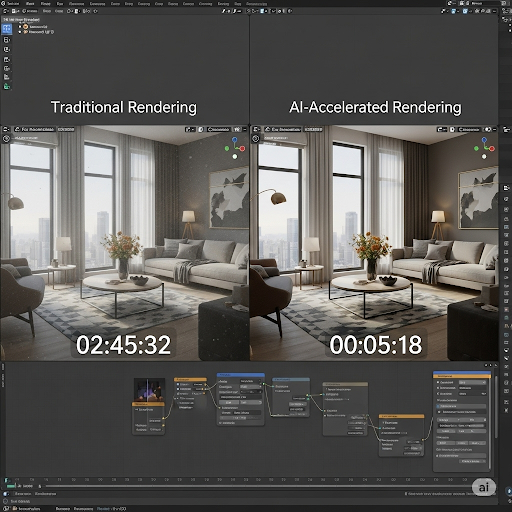The image size is (512, 512).
Task: Open the first dropdown in the rightmost node panel
Action: tap(472, 382)
